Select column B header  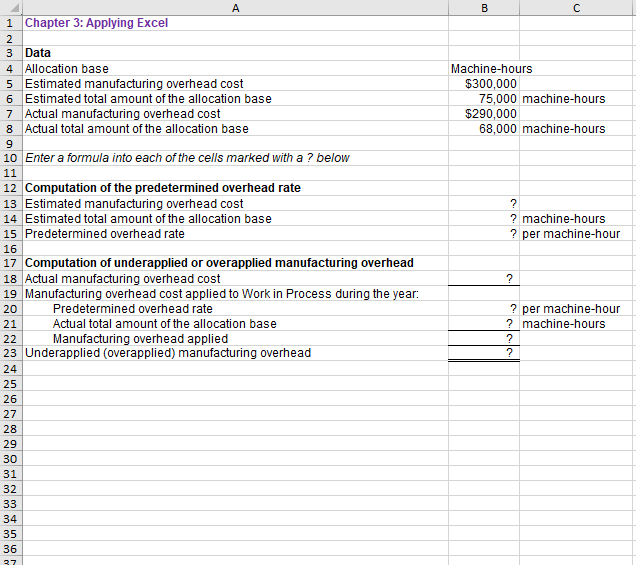click(x=484, y=8)
